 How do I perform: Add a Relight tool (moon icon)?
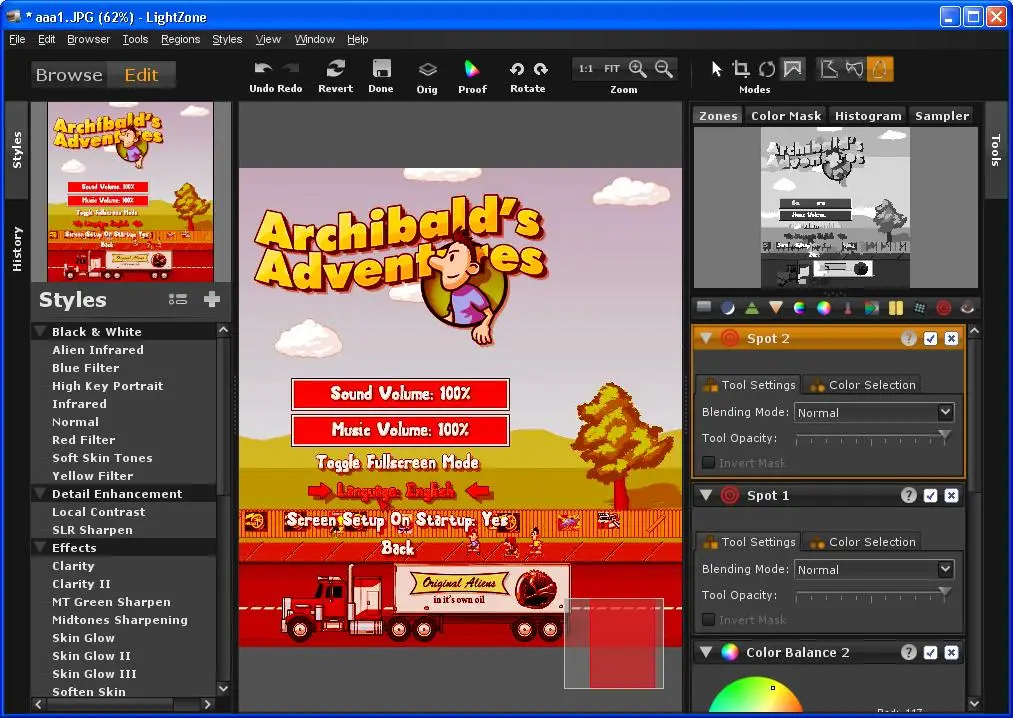(728, 308)
